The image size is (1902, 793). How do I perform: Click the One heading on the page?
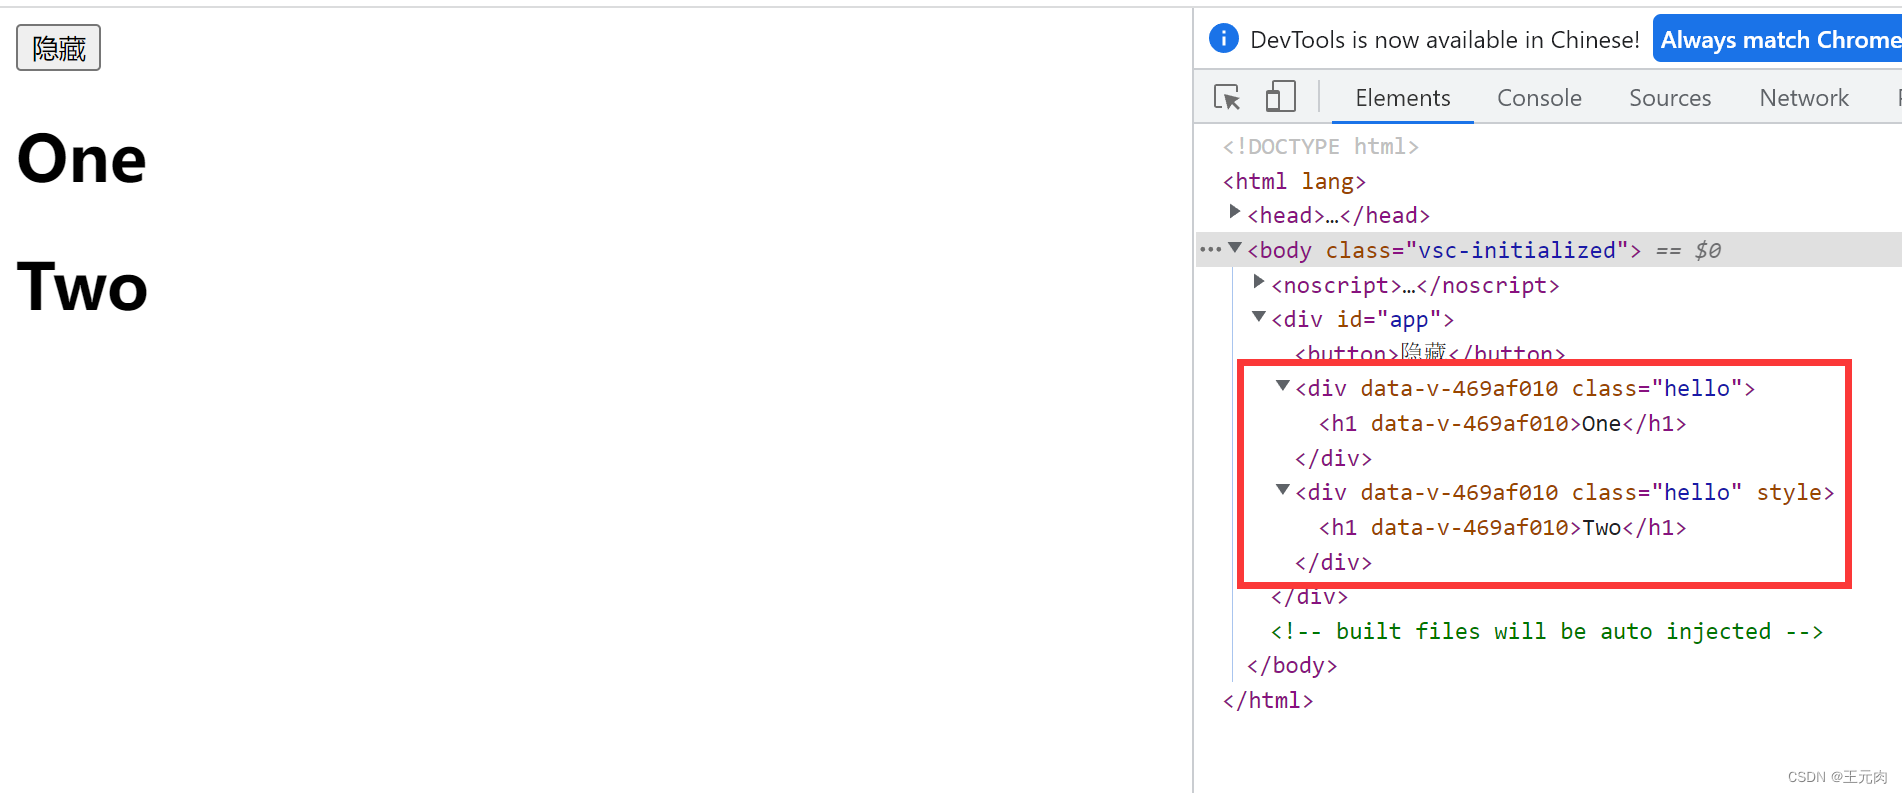click(82, 159)
